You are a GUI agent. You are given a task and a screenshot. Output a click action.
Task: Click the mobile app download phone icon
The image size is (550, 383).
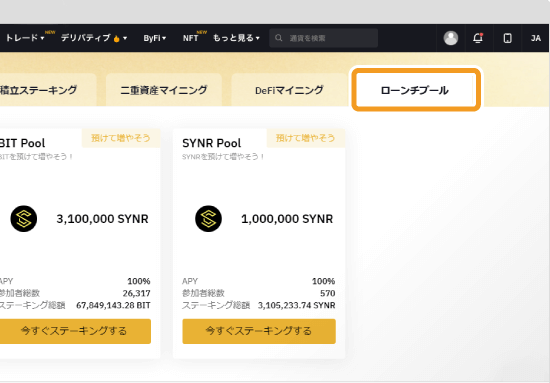coord(507,38)
